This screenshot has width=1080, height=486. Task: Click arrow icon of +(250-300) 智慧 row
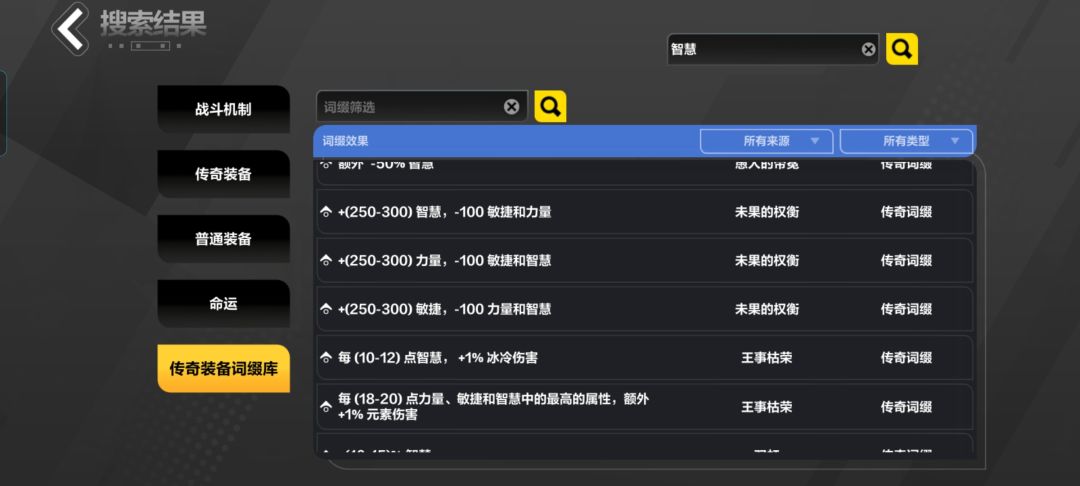pos(326,213)
